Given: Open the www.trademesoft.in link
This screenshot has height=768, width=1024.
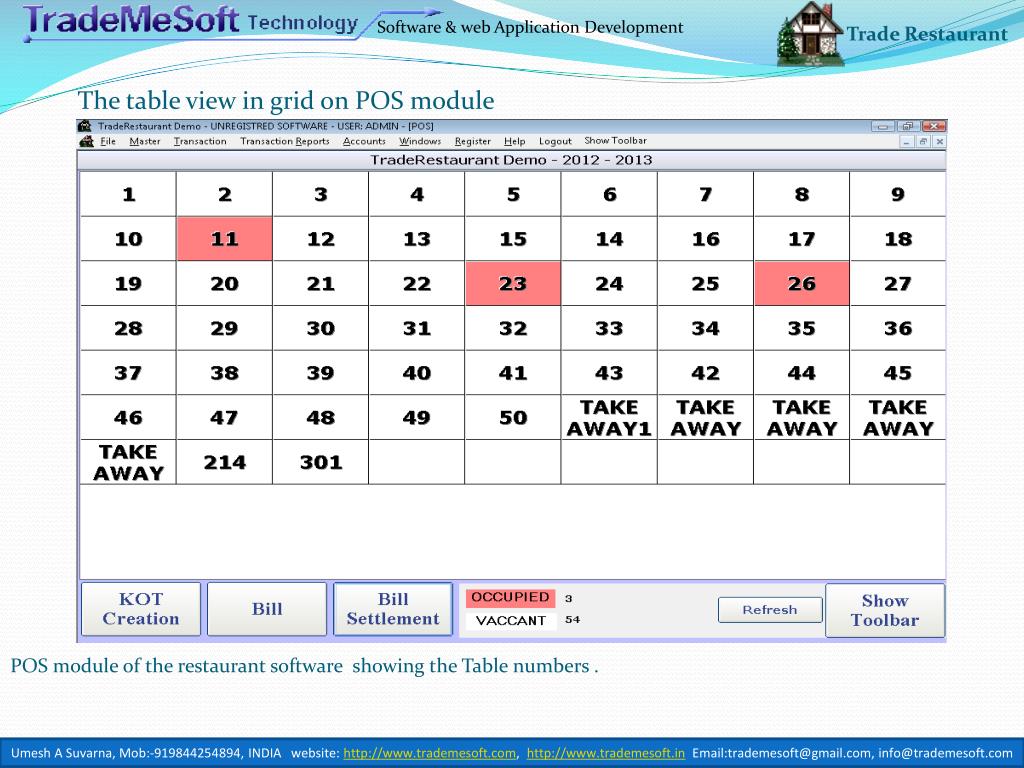Looking at the screenshot, I should 605,753.
